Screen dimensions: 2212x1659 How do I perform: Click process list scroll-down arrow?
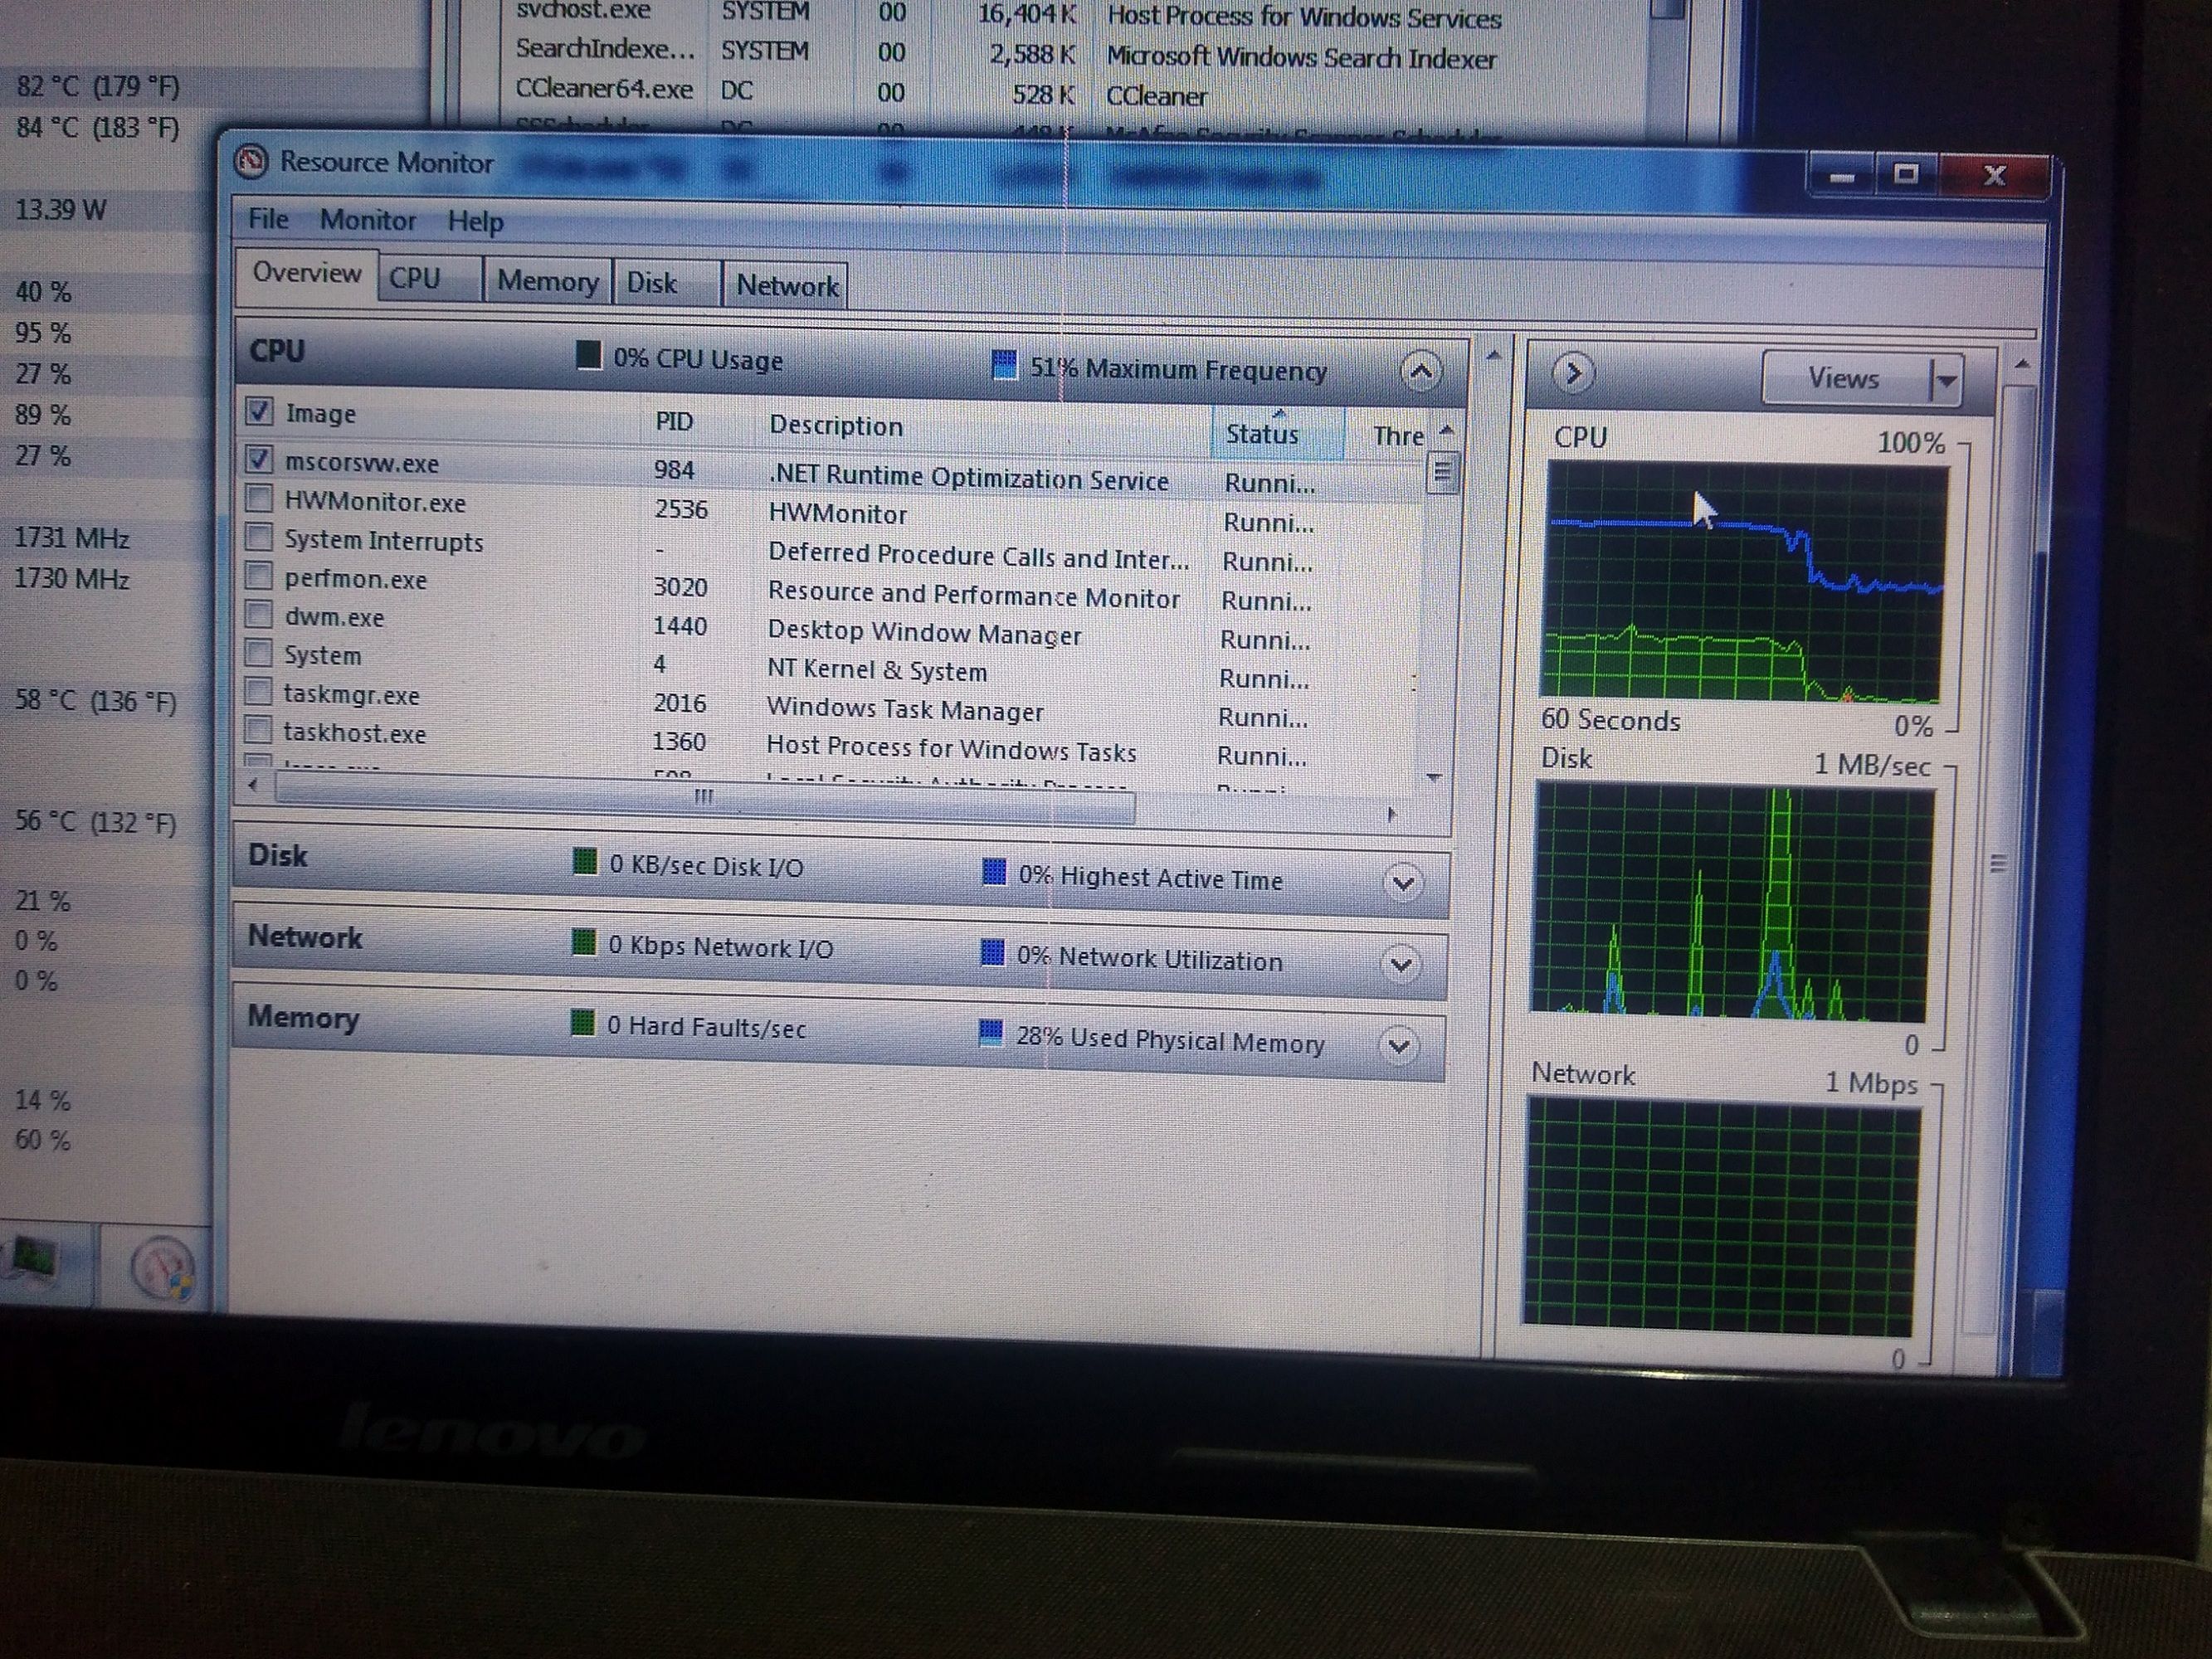coord(1434,778)
